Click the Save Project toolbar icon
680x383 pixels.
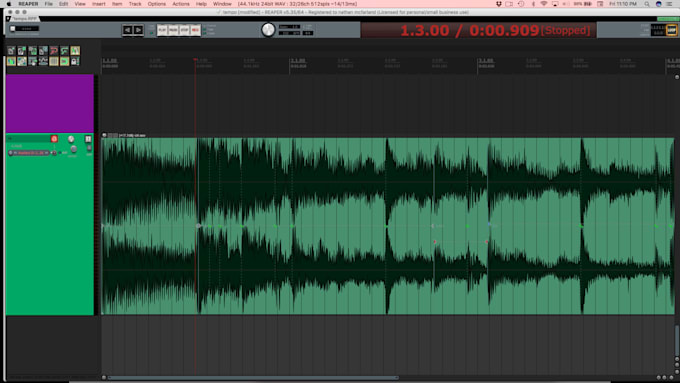(x=33, y=51)
